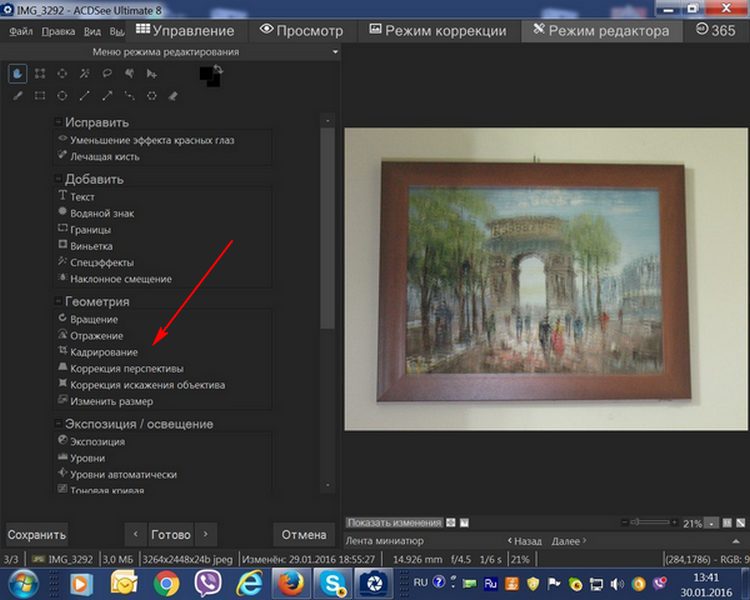Viewport: 750px width, 600px height.
Task: Choose rectangle selection tool in upper tool row
Action: tap(40, 74)
